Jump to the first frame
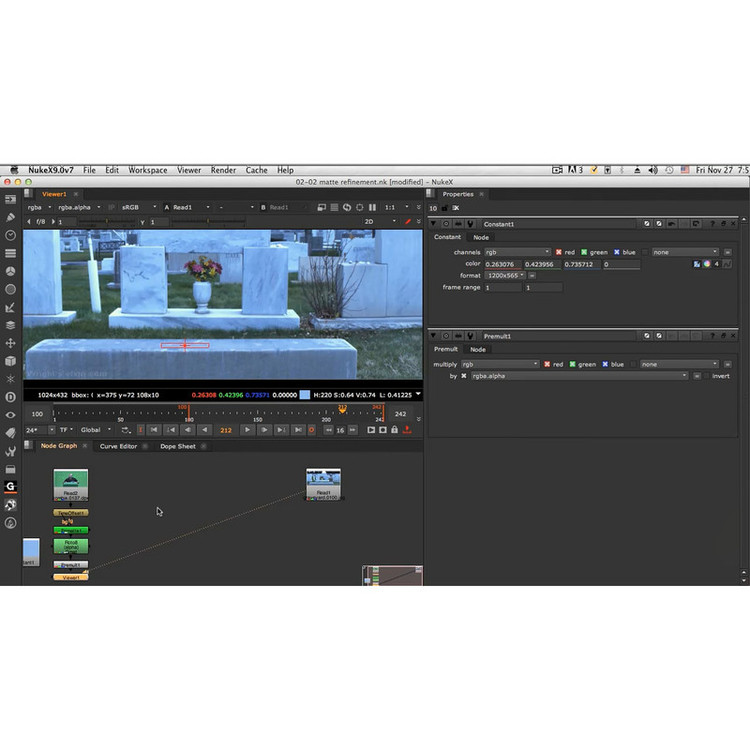 (153, 429)
